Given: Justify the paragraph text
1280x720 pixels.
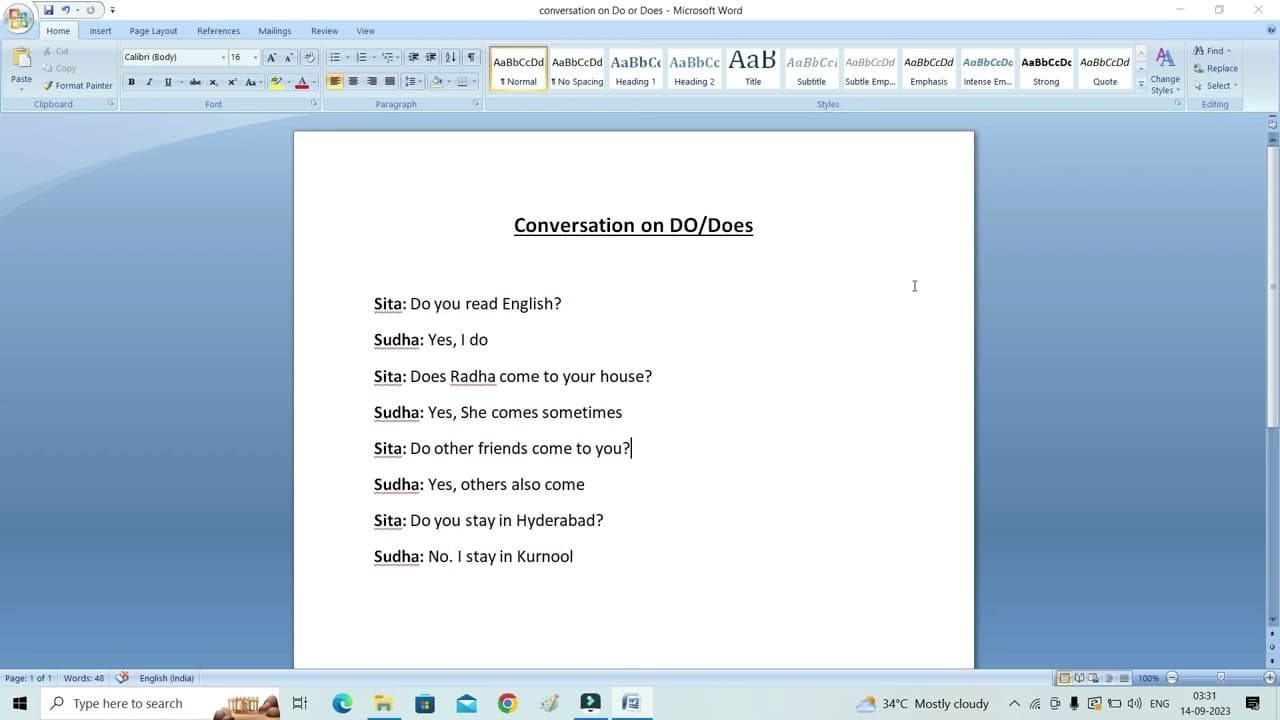Looking at the screenshot, I should pyautogui.click(x=390, y=82).
